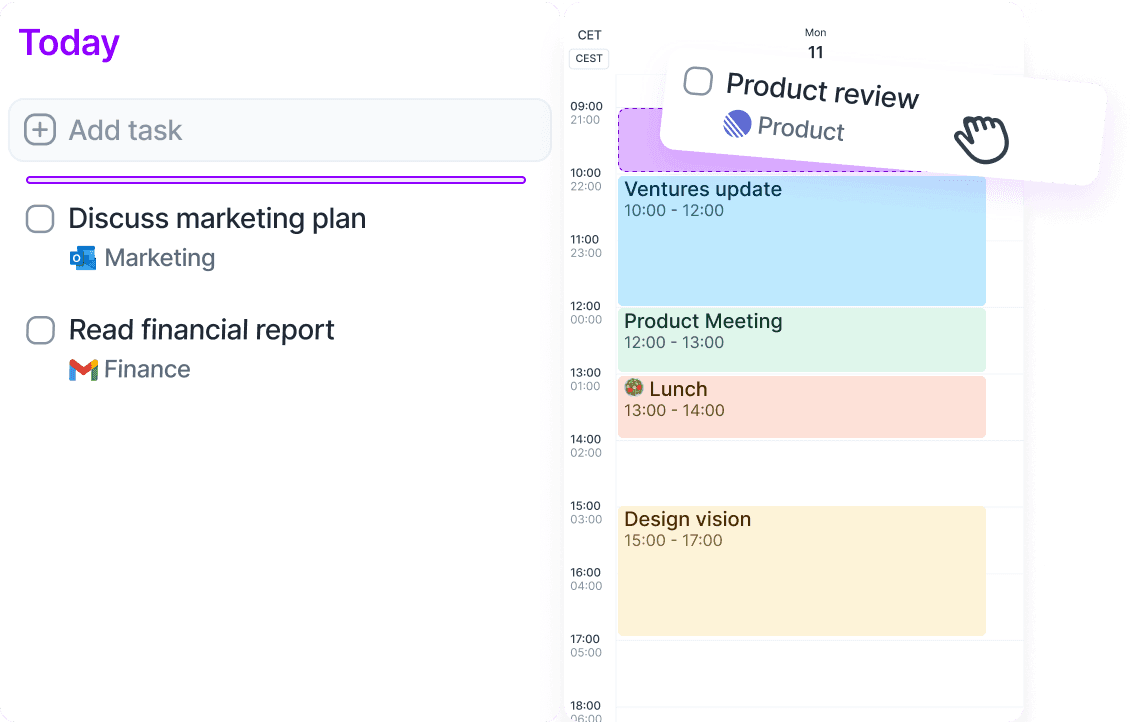The image size is (1132, 722).
Task: Check off the Discuss marketing plan task
Action: click(40, 218)
